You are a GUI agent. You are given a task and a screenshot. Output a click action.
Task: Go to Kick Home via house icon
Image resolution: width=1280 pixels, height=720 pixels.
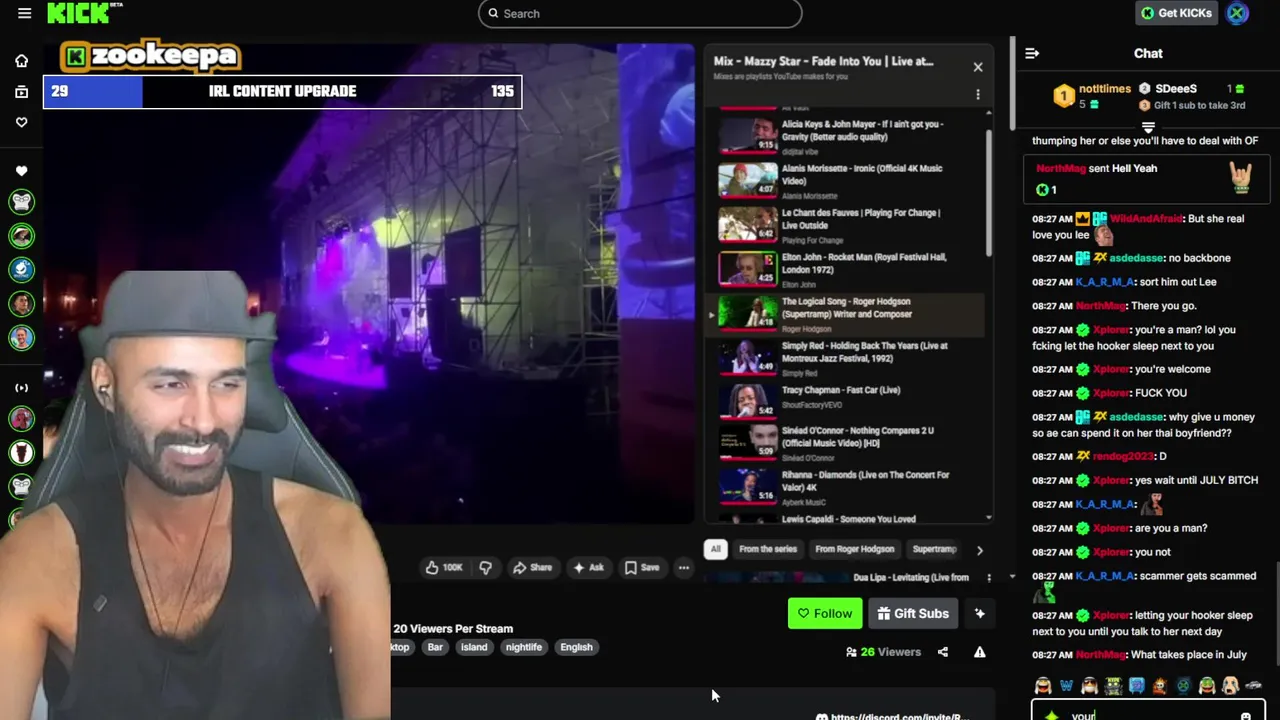21,61
